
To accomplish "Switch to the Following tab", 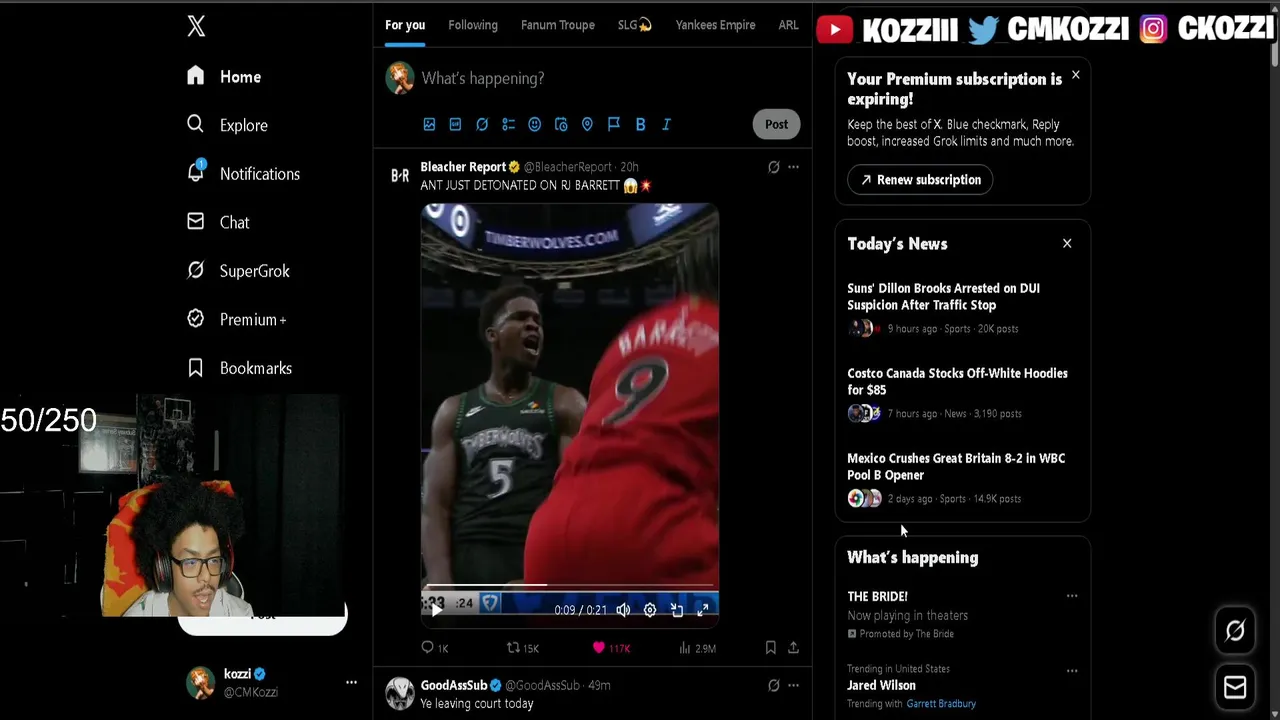I will point(473,25).
